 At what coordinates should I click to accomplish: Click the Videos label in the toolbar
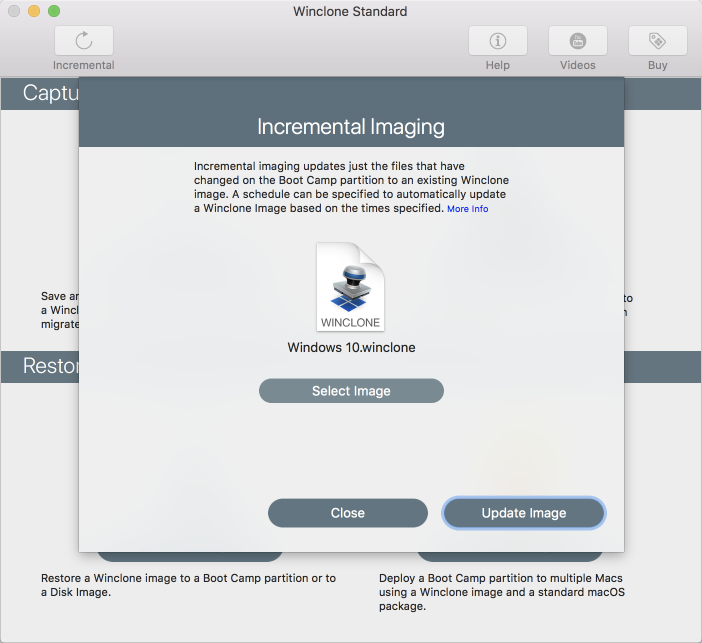click(578, 65)
